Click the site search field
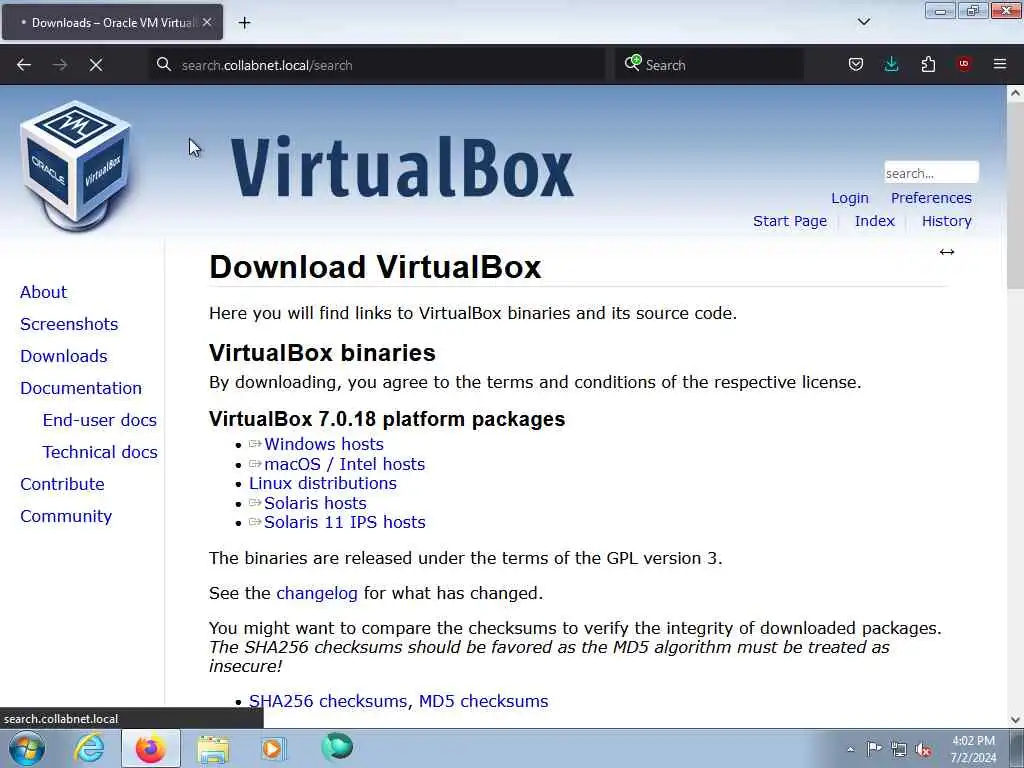This screenshot has width=1024, height=768. [x=931, y=173]
